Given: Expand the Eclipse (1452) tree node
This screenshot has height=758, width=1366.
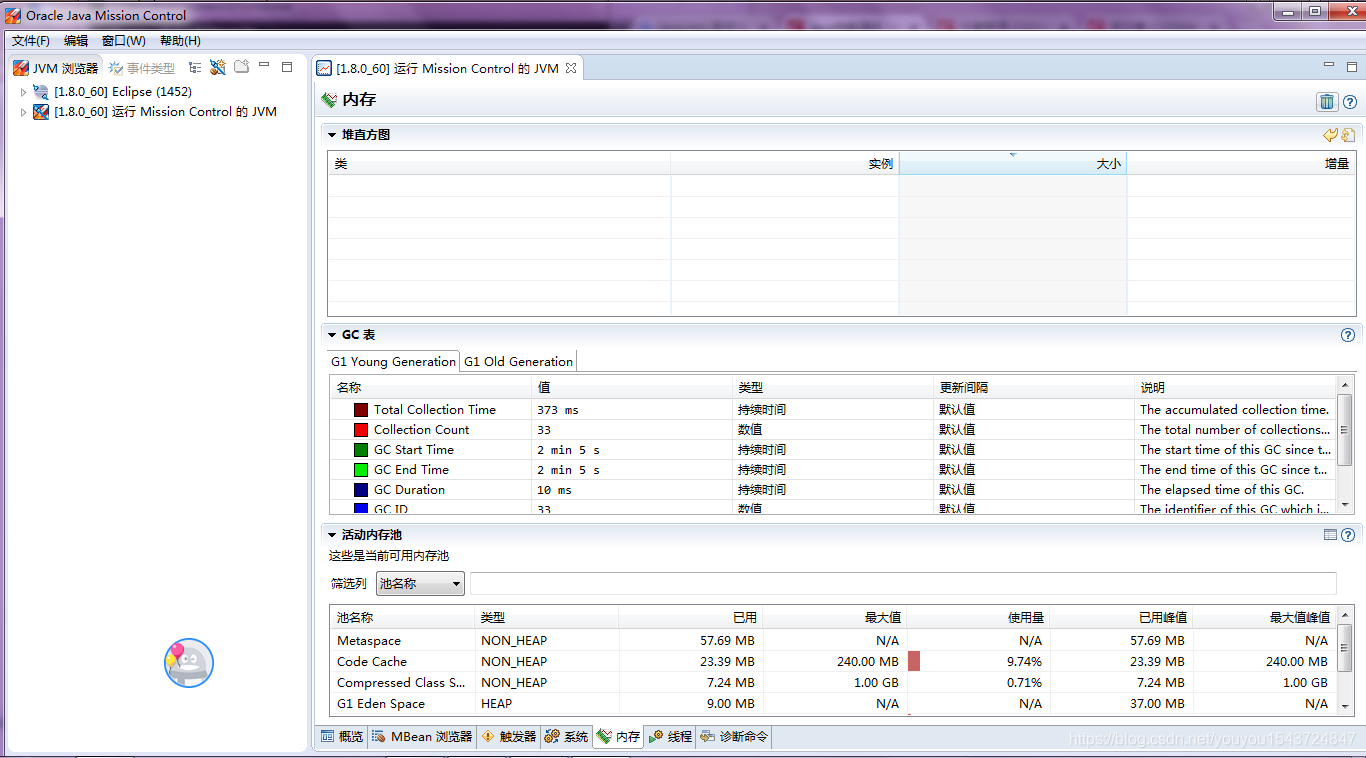Looking at the screenshot, I should coord(24,92).
